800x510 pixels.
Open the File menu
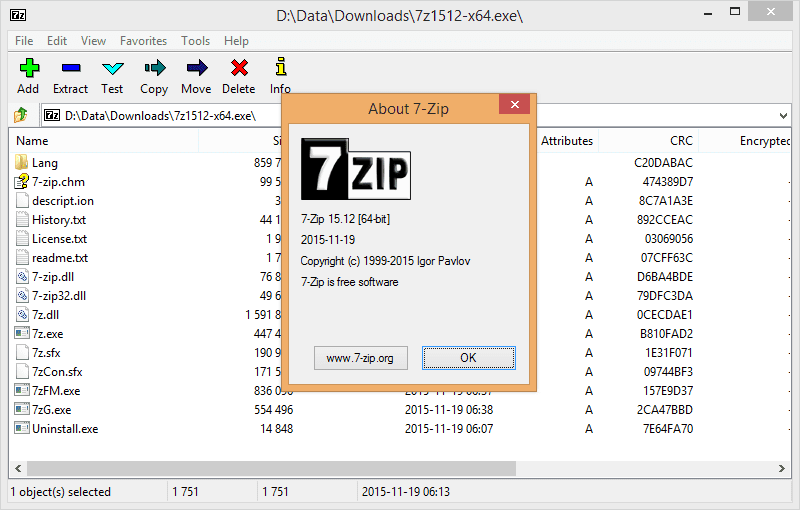[24, 41]
